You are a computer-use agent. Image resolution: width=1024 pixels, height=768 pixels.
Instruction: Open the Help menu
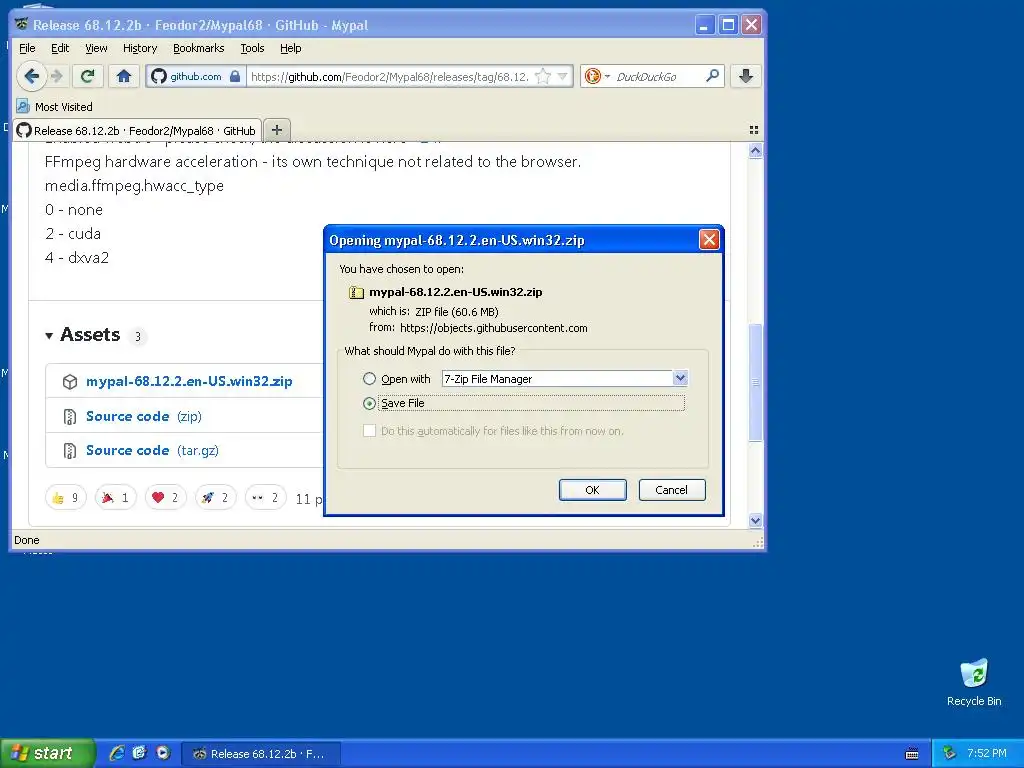click(291, 48)
